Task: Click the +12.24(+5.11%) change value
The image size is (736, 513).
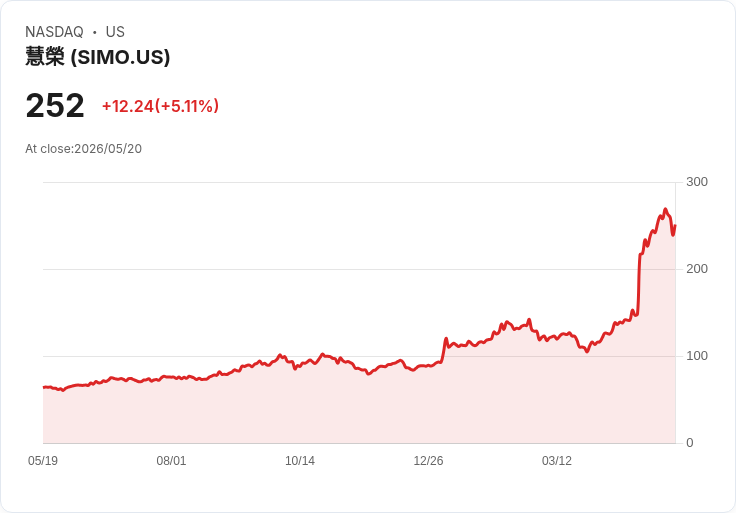Action: coord(160,106)
